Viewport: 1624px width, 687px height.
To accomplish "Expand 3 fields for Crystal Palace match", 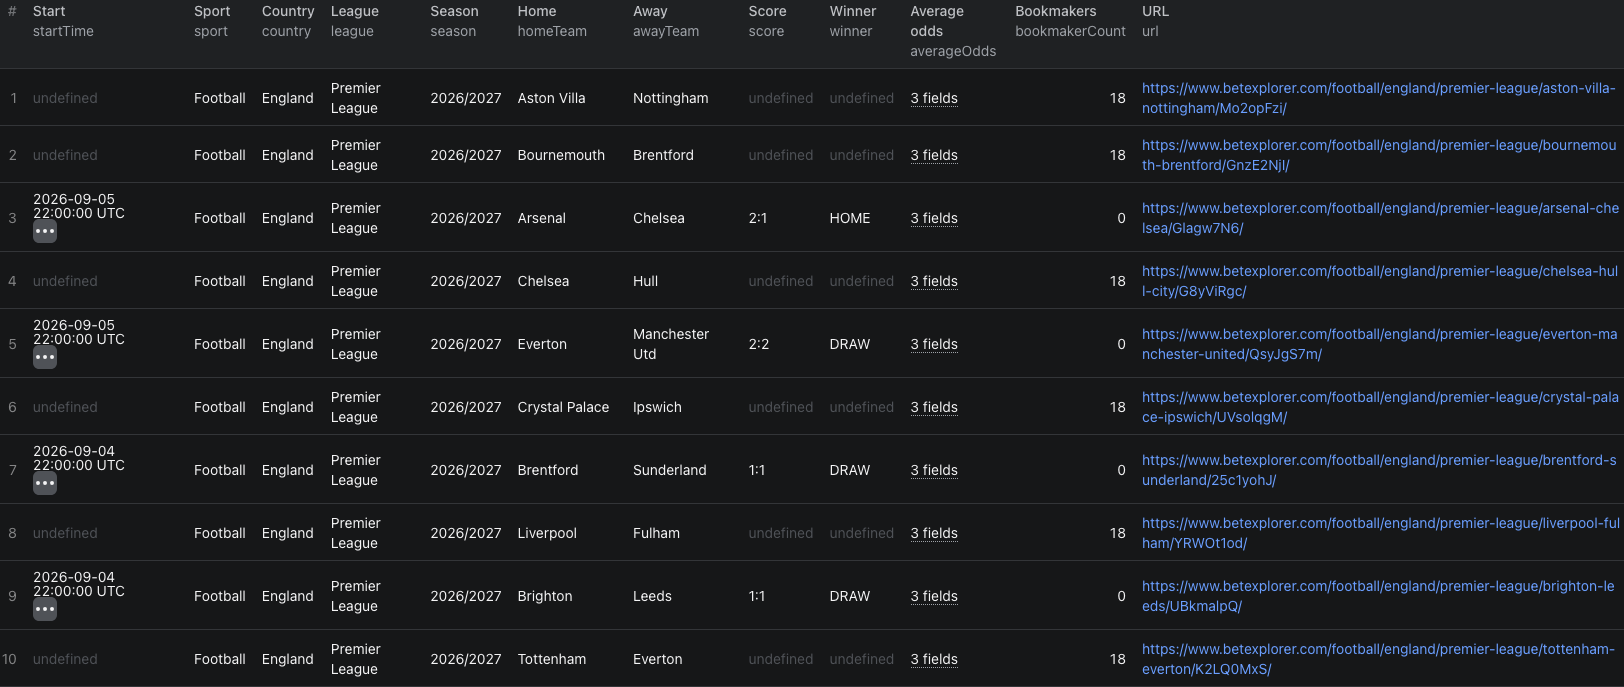I will [934, 407].
